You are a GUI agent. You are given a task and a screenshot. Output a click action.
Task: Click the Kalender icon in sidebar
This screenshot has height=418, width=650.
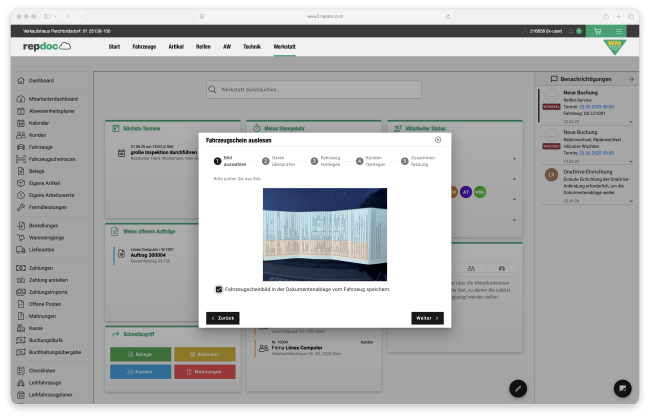(22, 123)
